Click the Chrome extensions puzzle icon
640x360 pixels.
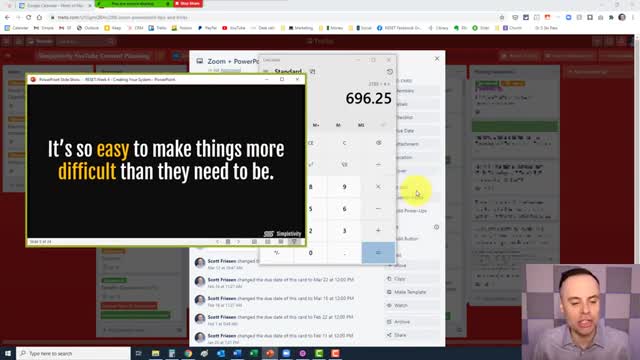(x=611, y=18)
